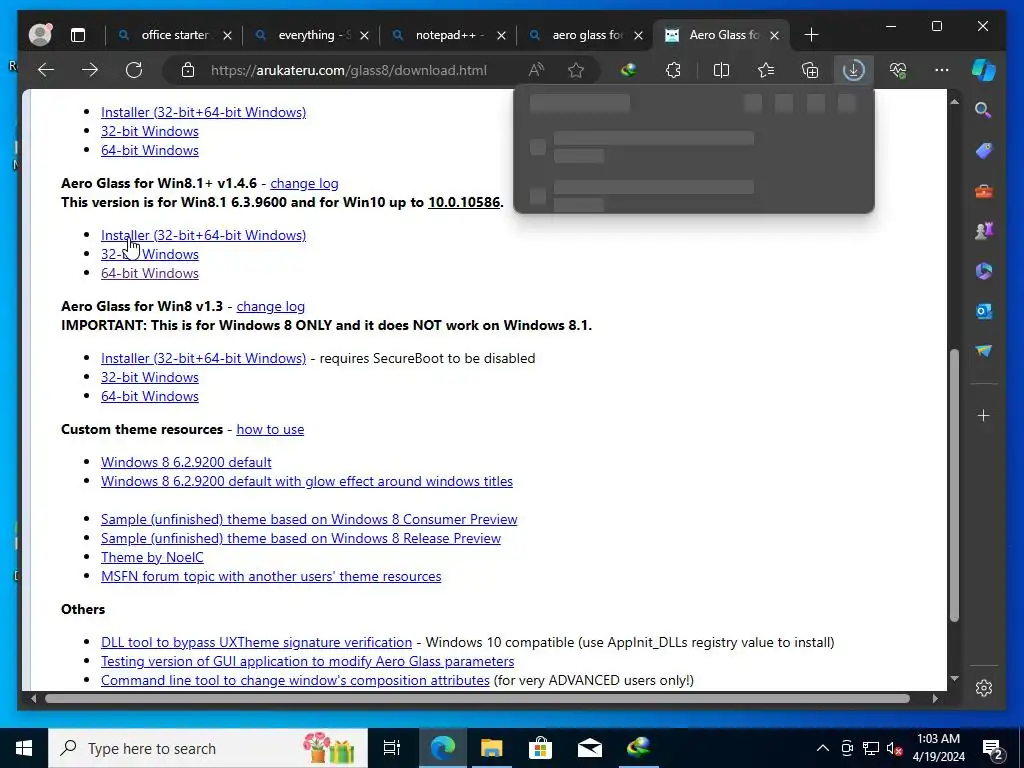Open Windows 8 6.2.9200 default link
The width and height of the screenshot is (1024, 768).
tap(186, 462)
